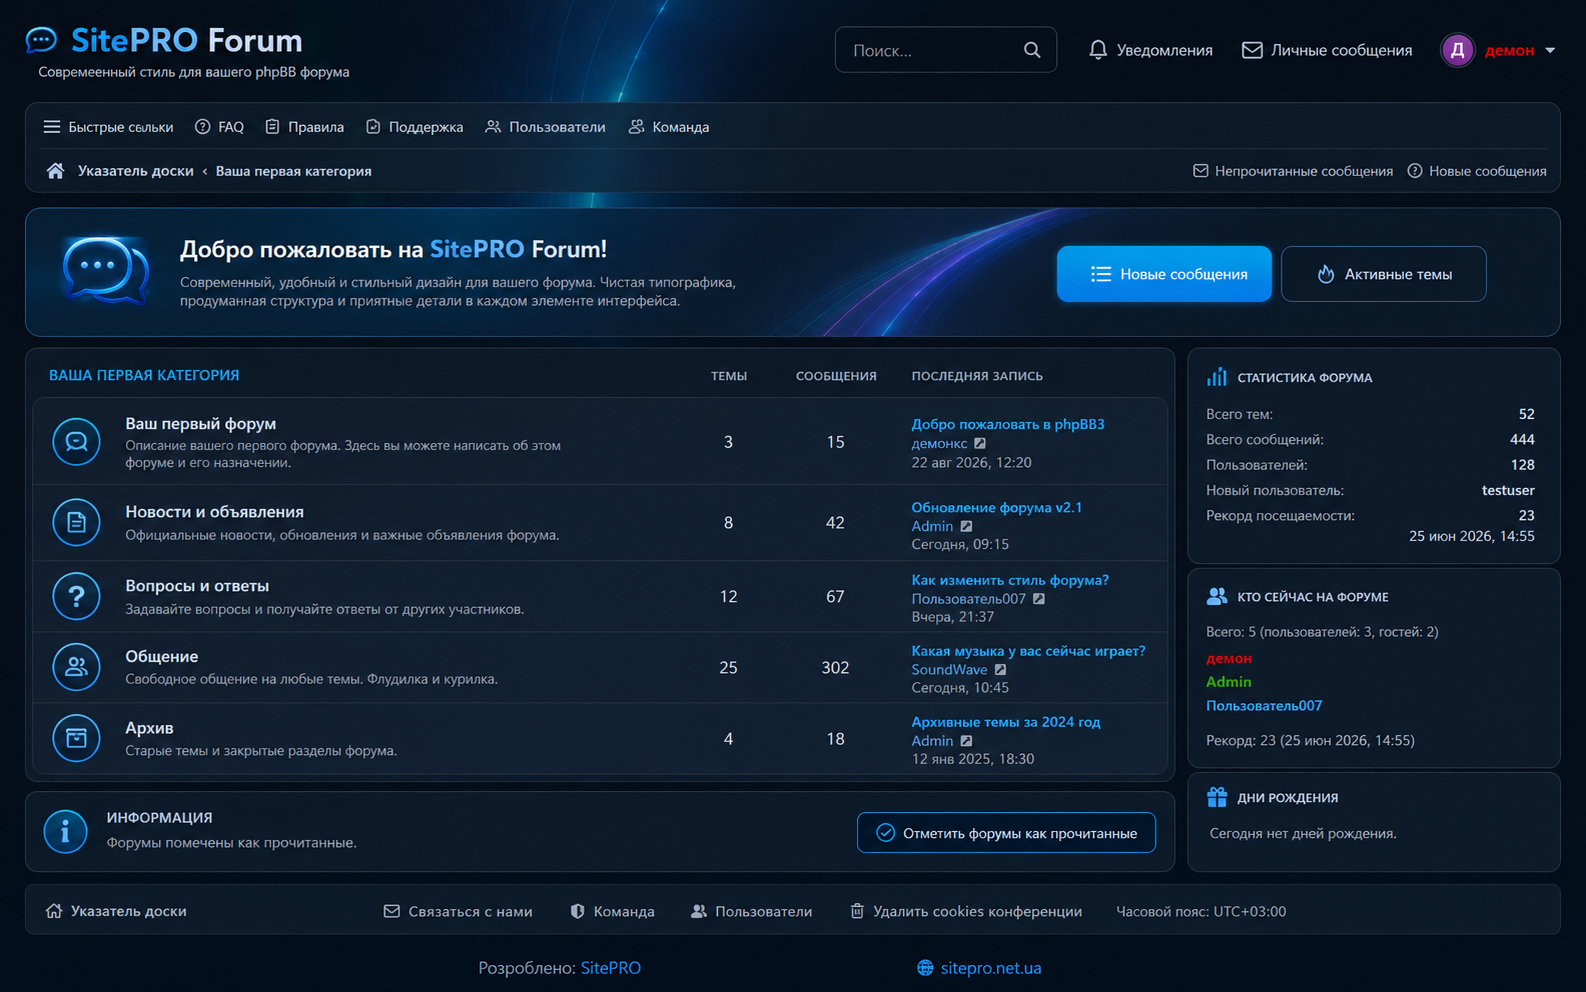Click Отметить форумы как прочитанные button
This screenshot has height=992, width=1586.
(x=1006, y=833)
